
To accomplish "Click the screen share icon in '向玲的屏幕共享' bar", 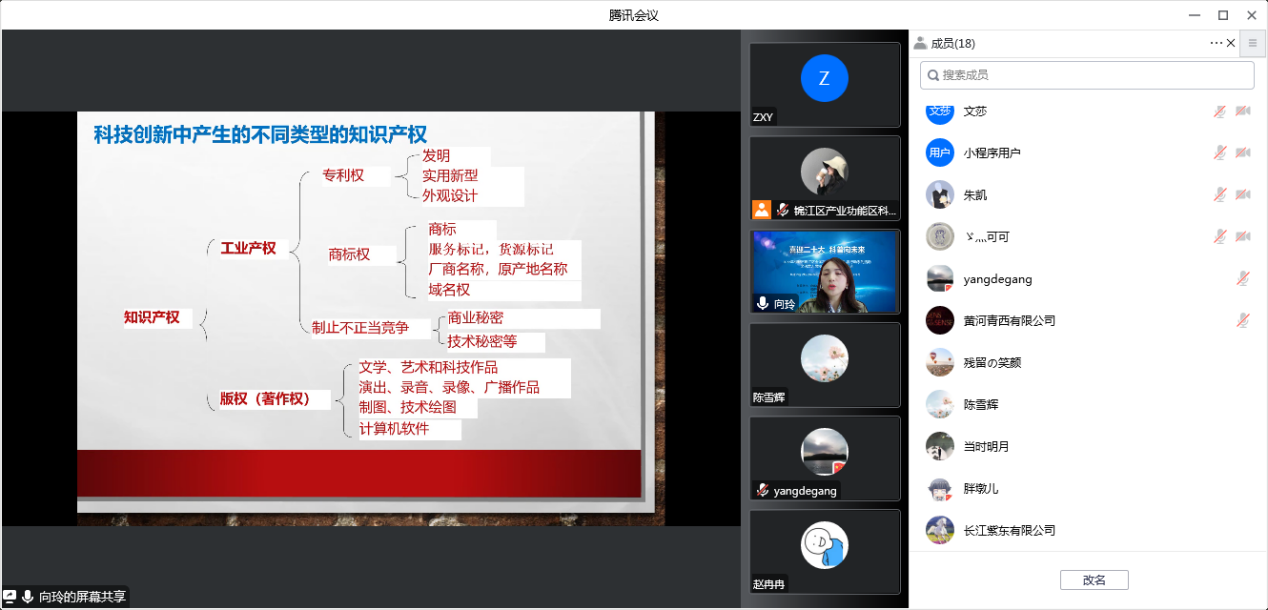I will coord(12,596).
